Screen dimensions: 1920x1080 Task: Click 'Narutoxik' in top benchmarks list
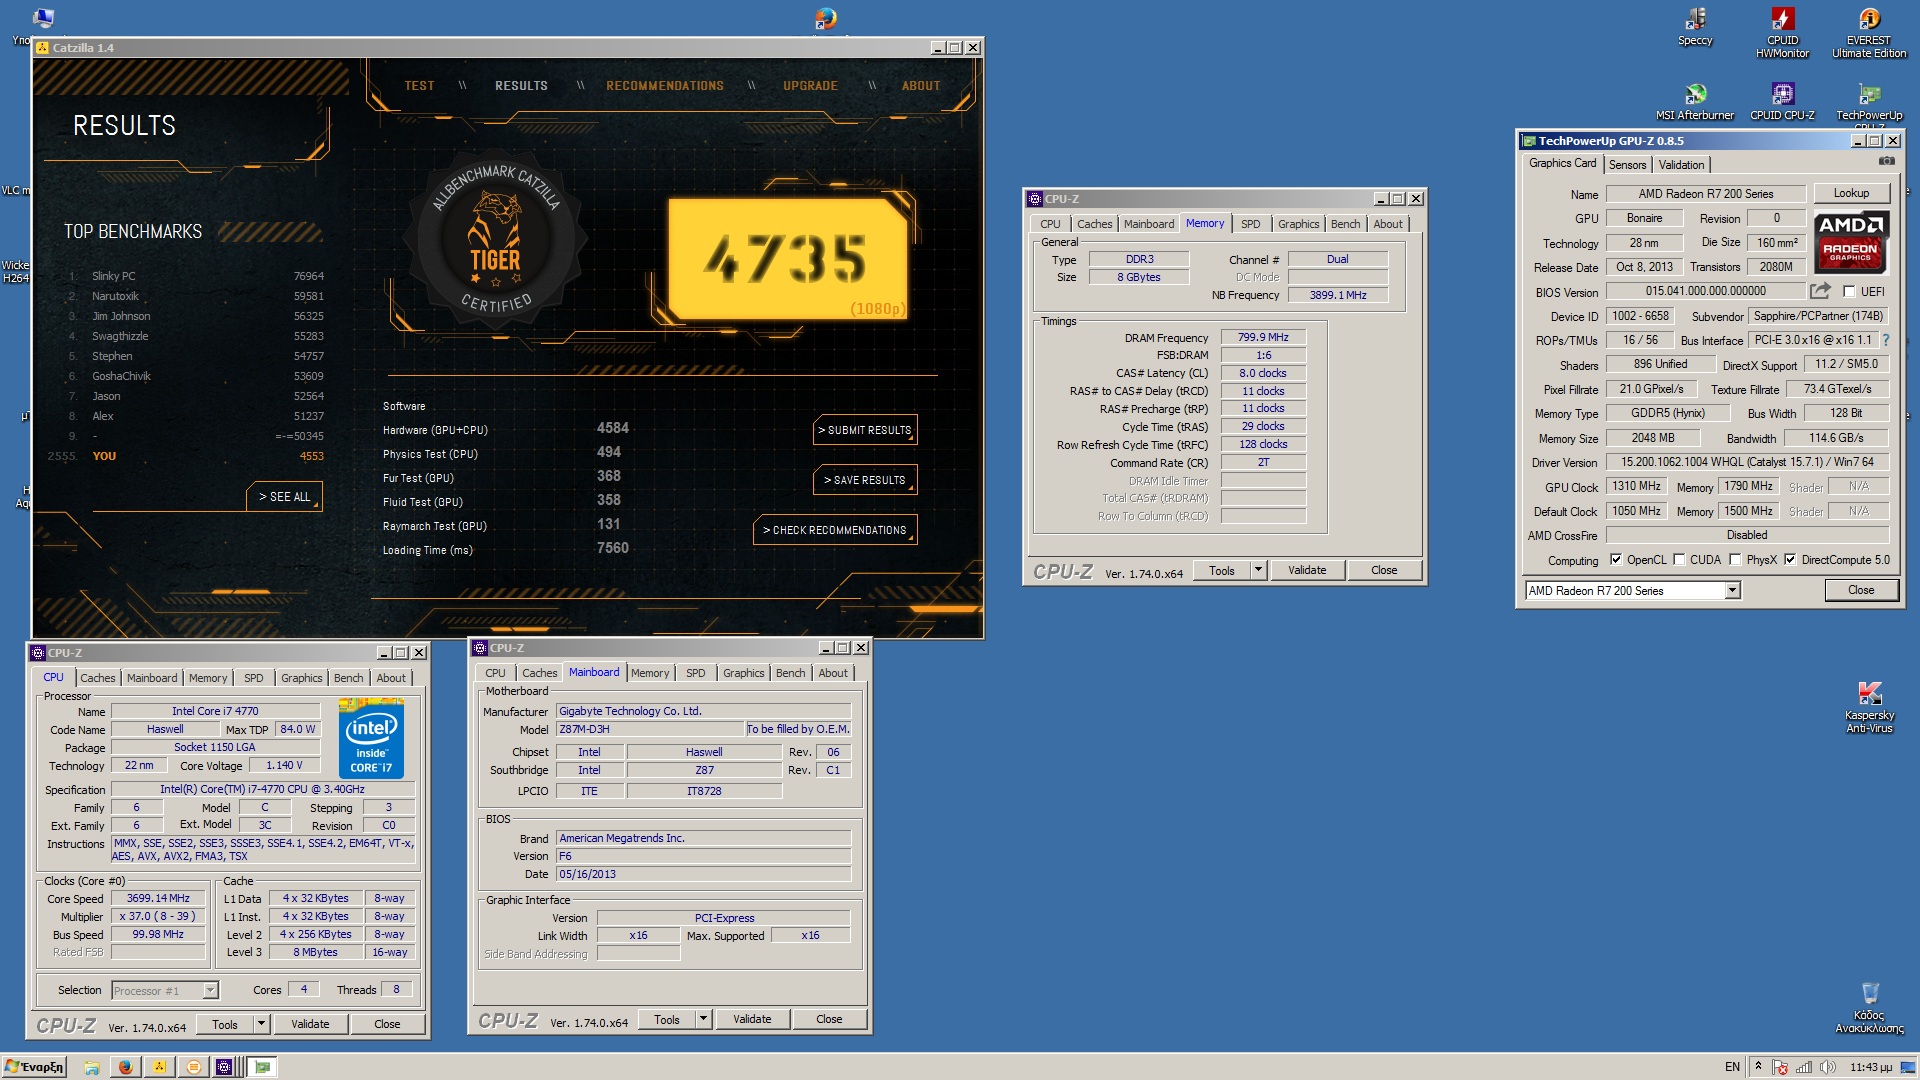pyautogui.click(x=116, y=296)
